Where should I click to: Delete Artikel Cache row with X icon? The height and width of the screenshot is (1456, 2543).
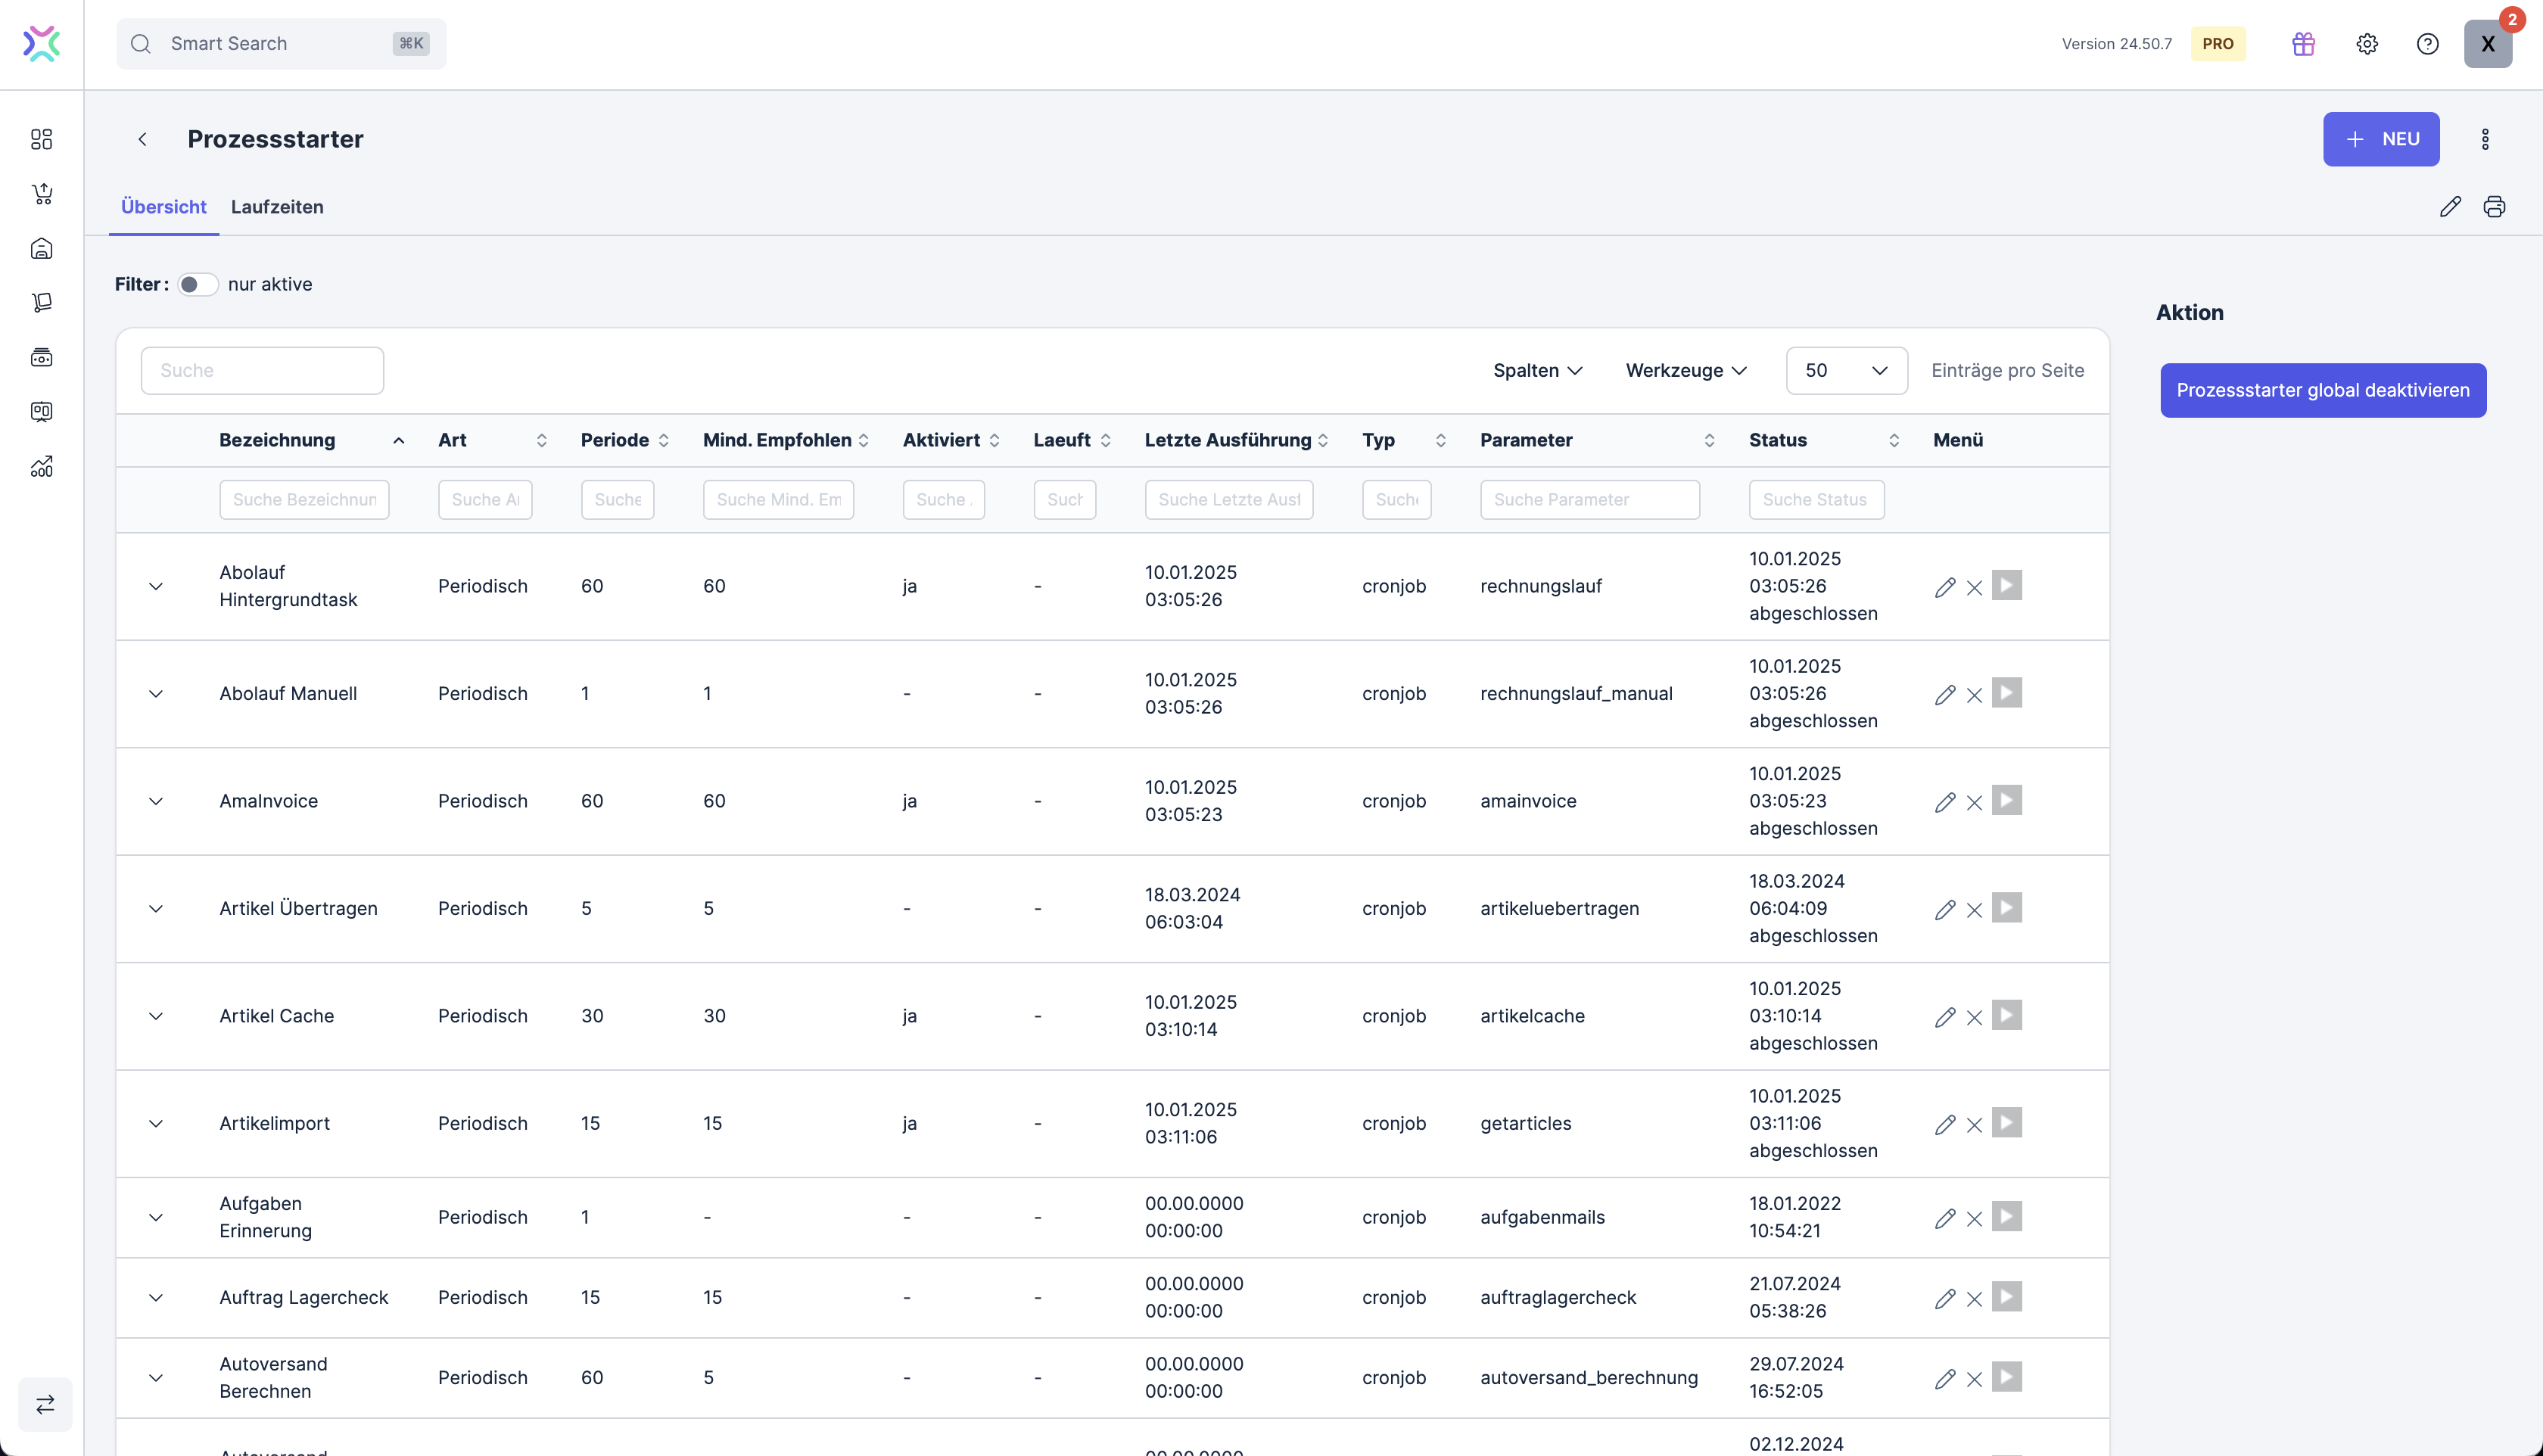[x=1974, y=1017]
